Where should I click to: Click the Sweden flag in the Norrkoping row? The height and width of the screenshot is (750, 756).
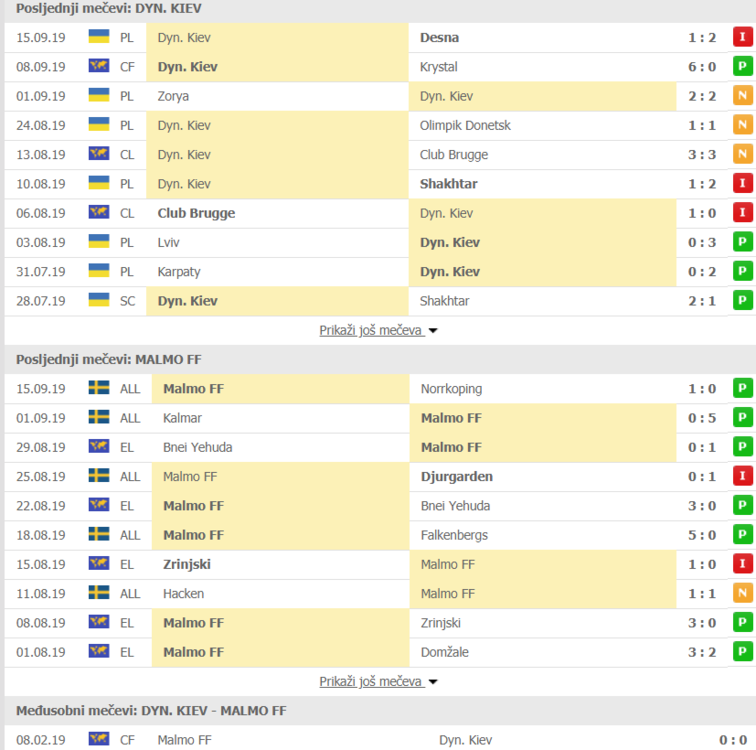[x=99, y=388]
